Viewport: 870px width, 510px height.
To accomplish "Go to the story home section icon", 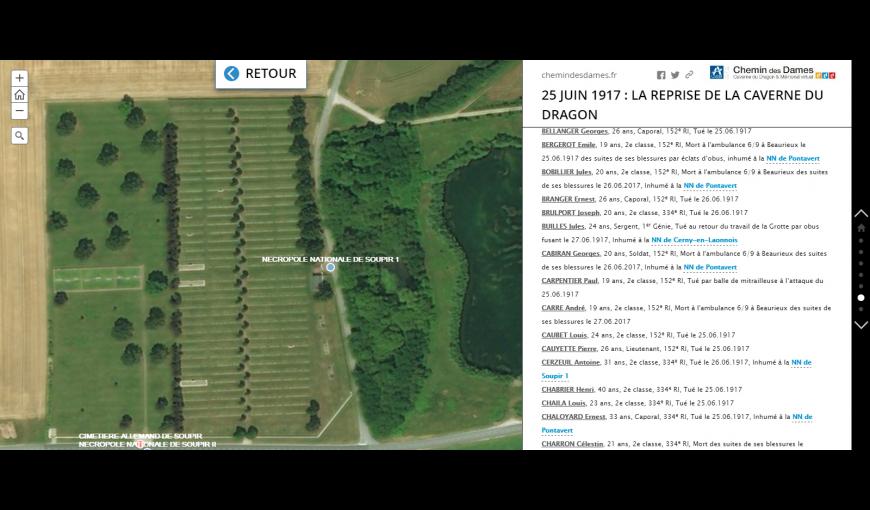I will [861, 228].
